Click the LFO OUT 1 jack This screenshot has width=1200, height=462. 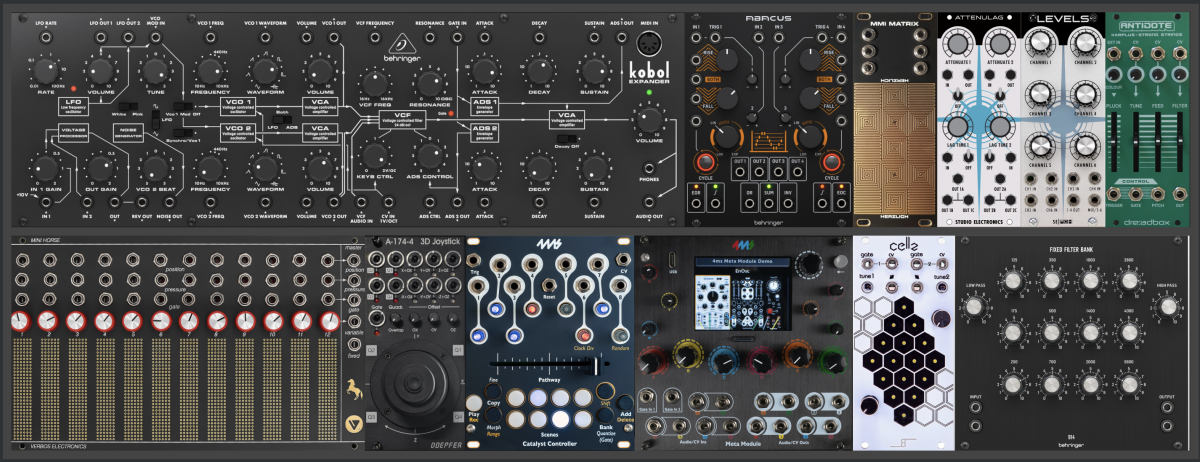click(x=100, y=37)
